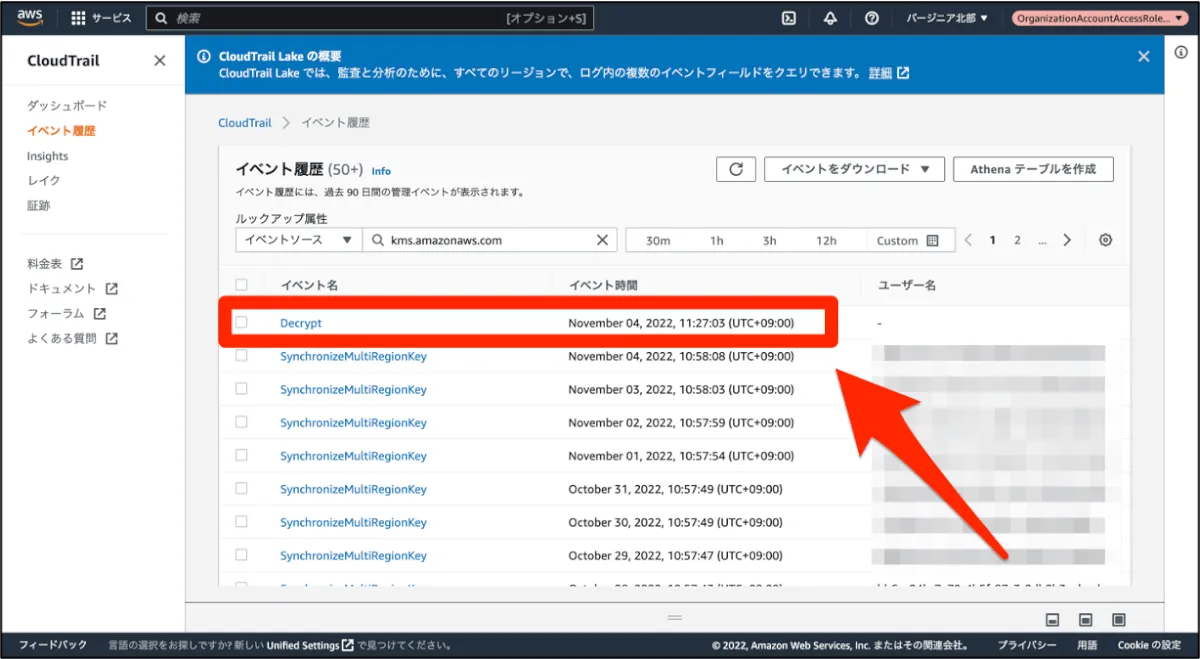Click the Athena テーブルを作成 button
Screen dimensions: 1200x659
click(1033, 169)
